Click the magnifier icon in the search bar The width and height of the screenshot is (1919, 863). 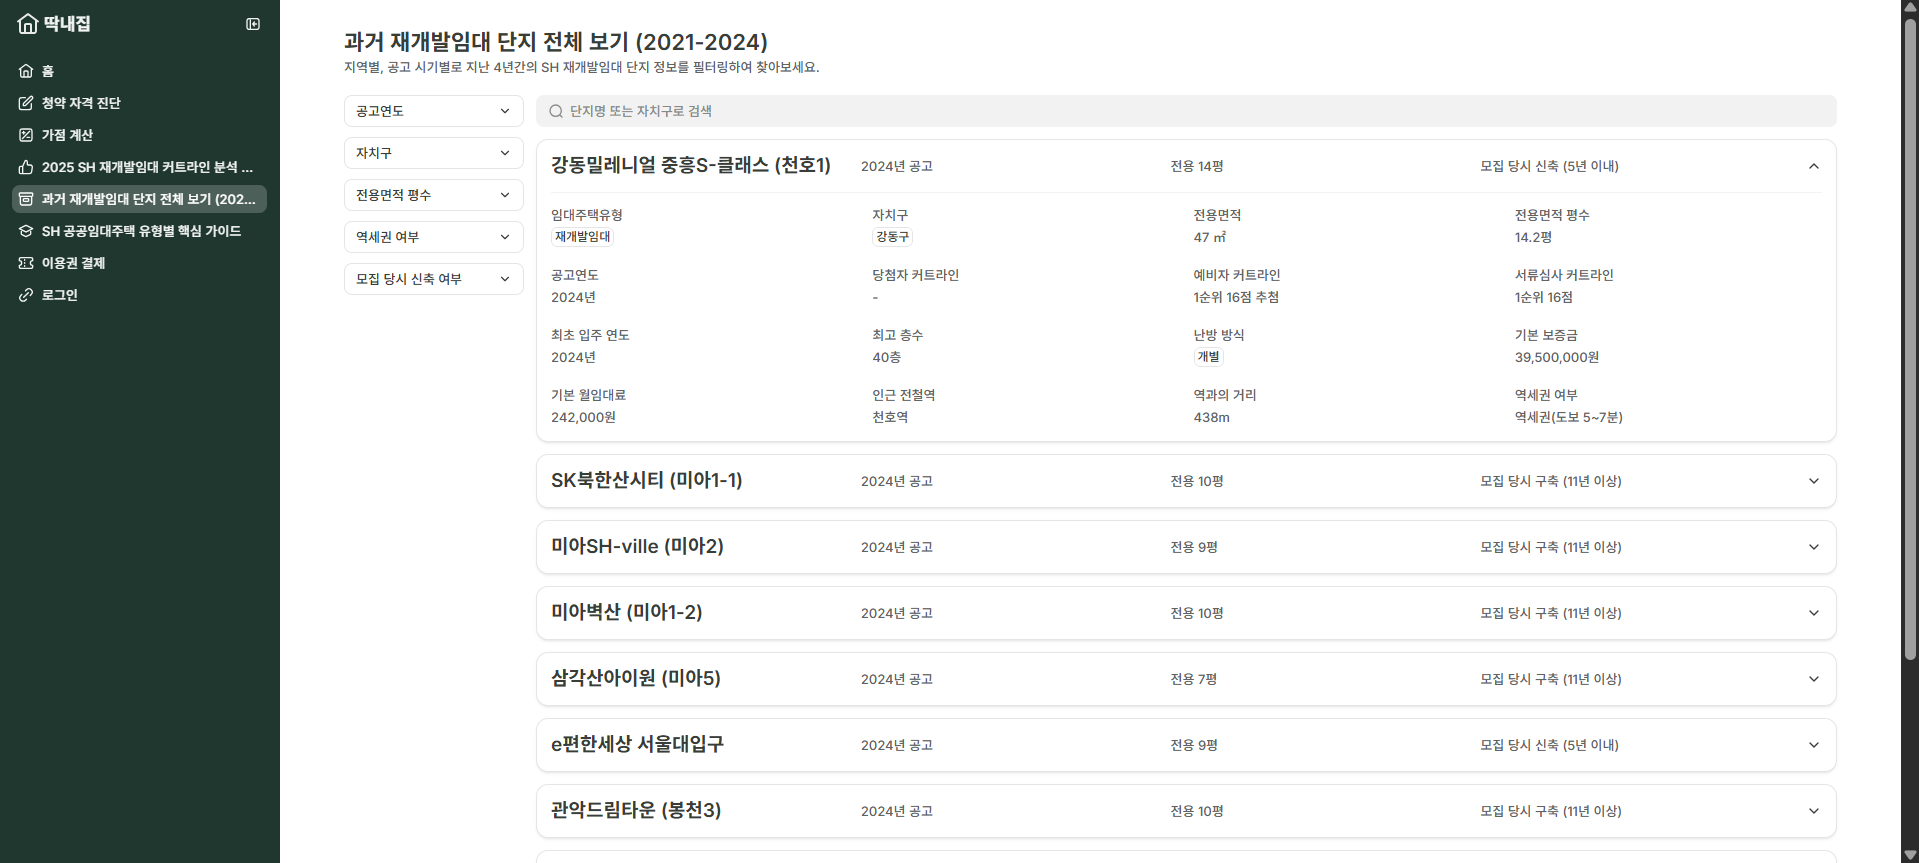tap(556, 111)
